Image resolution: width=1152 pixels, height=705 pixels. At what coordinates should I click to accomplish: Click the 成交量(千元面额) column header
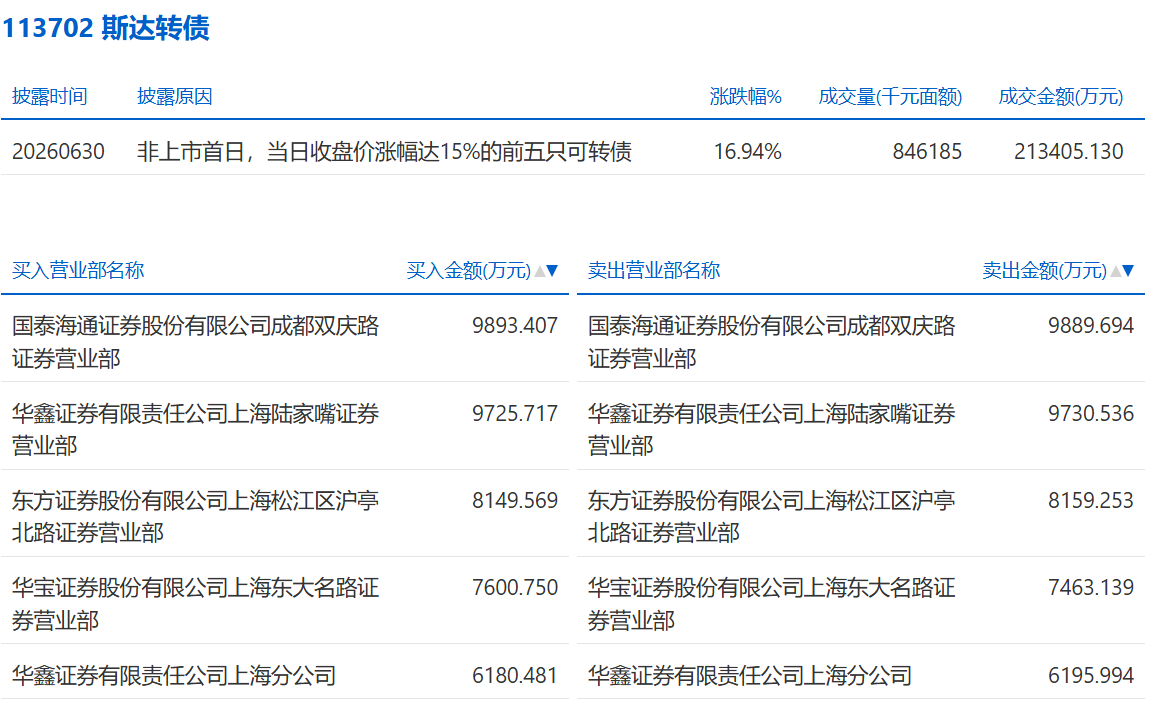click(890, 96)
